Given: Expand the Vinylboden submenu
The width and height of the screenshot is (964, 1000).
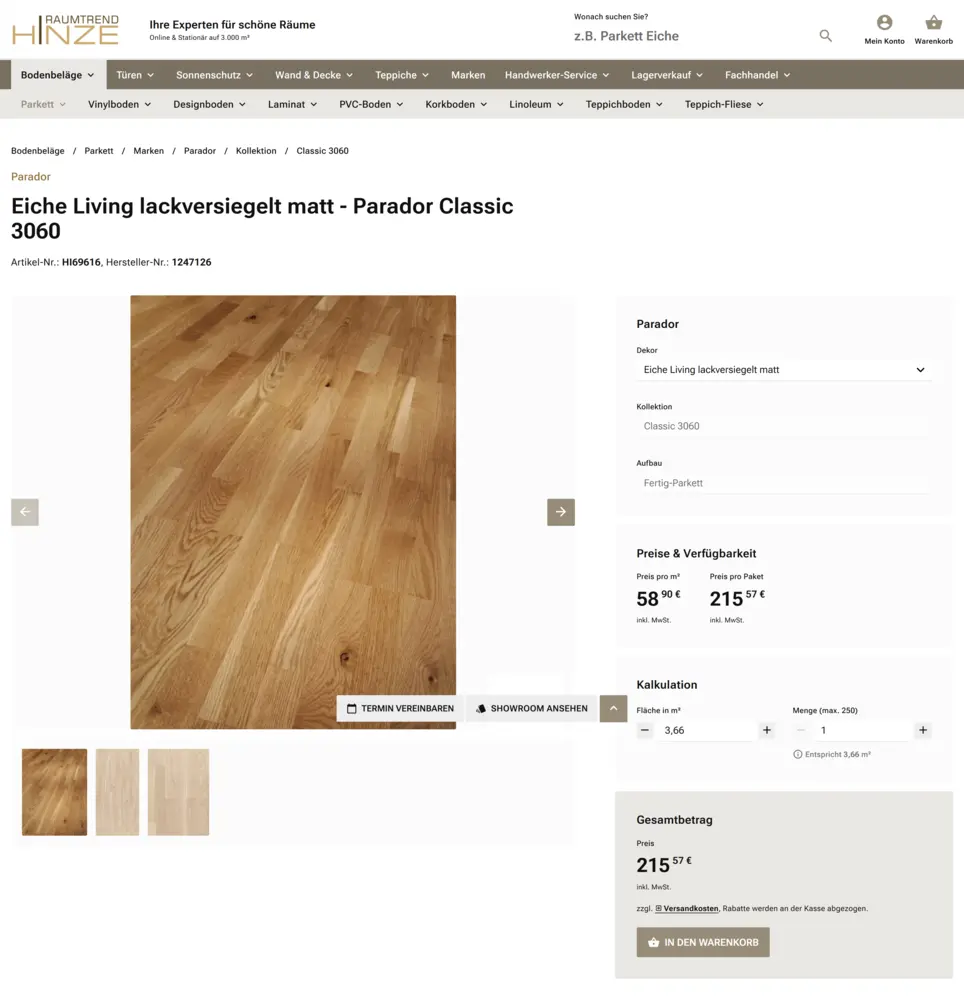Looking at the screenshot, I should 119,104.
